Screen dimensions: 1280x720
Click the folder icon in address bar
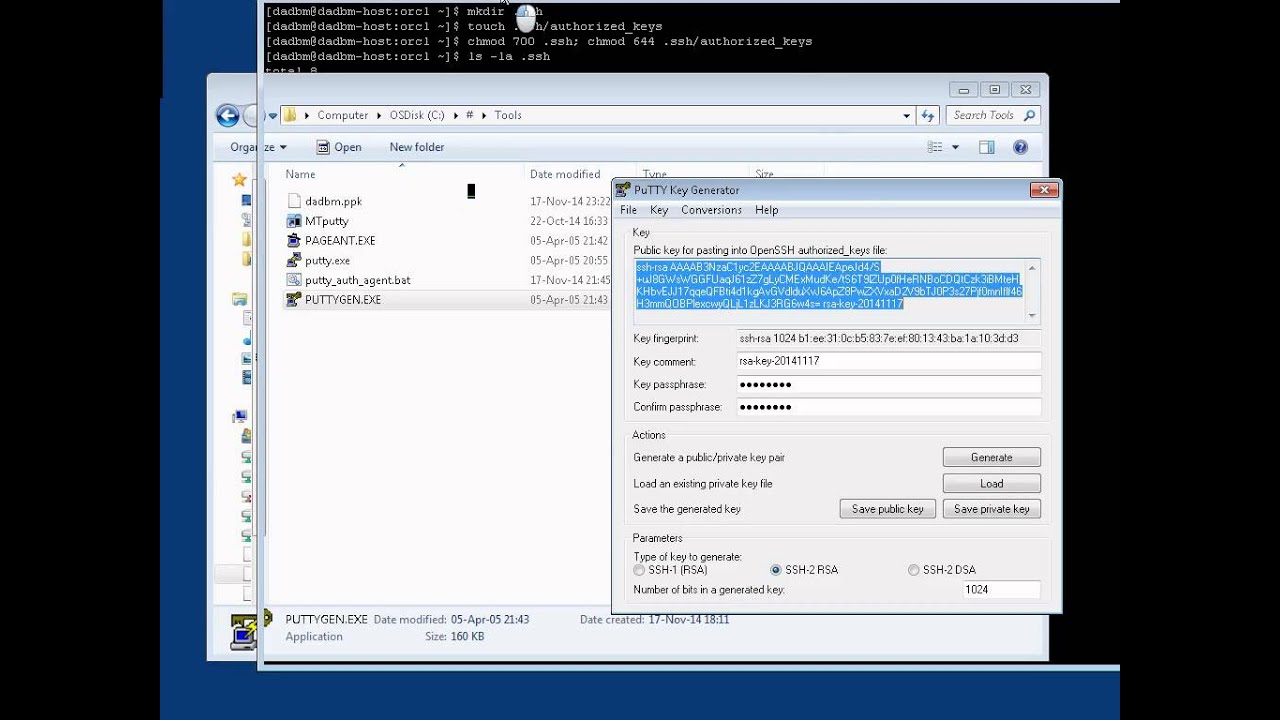pos(290,115)
